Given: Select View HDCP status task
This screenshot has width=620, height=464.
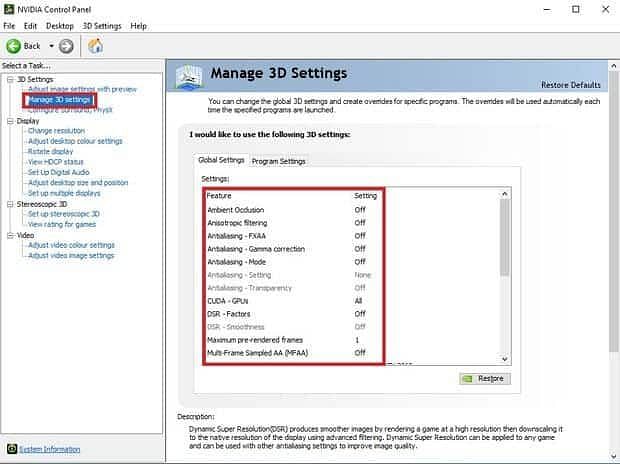Looking at the screenshot, I should (x=56, y=162).
